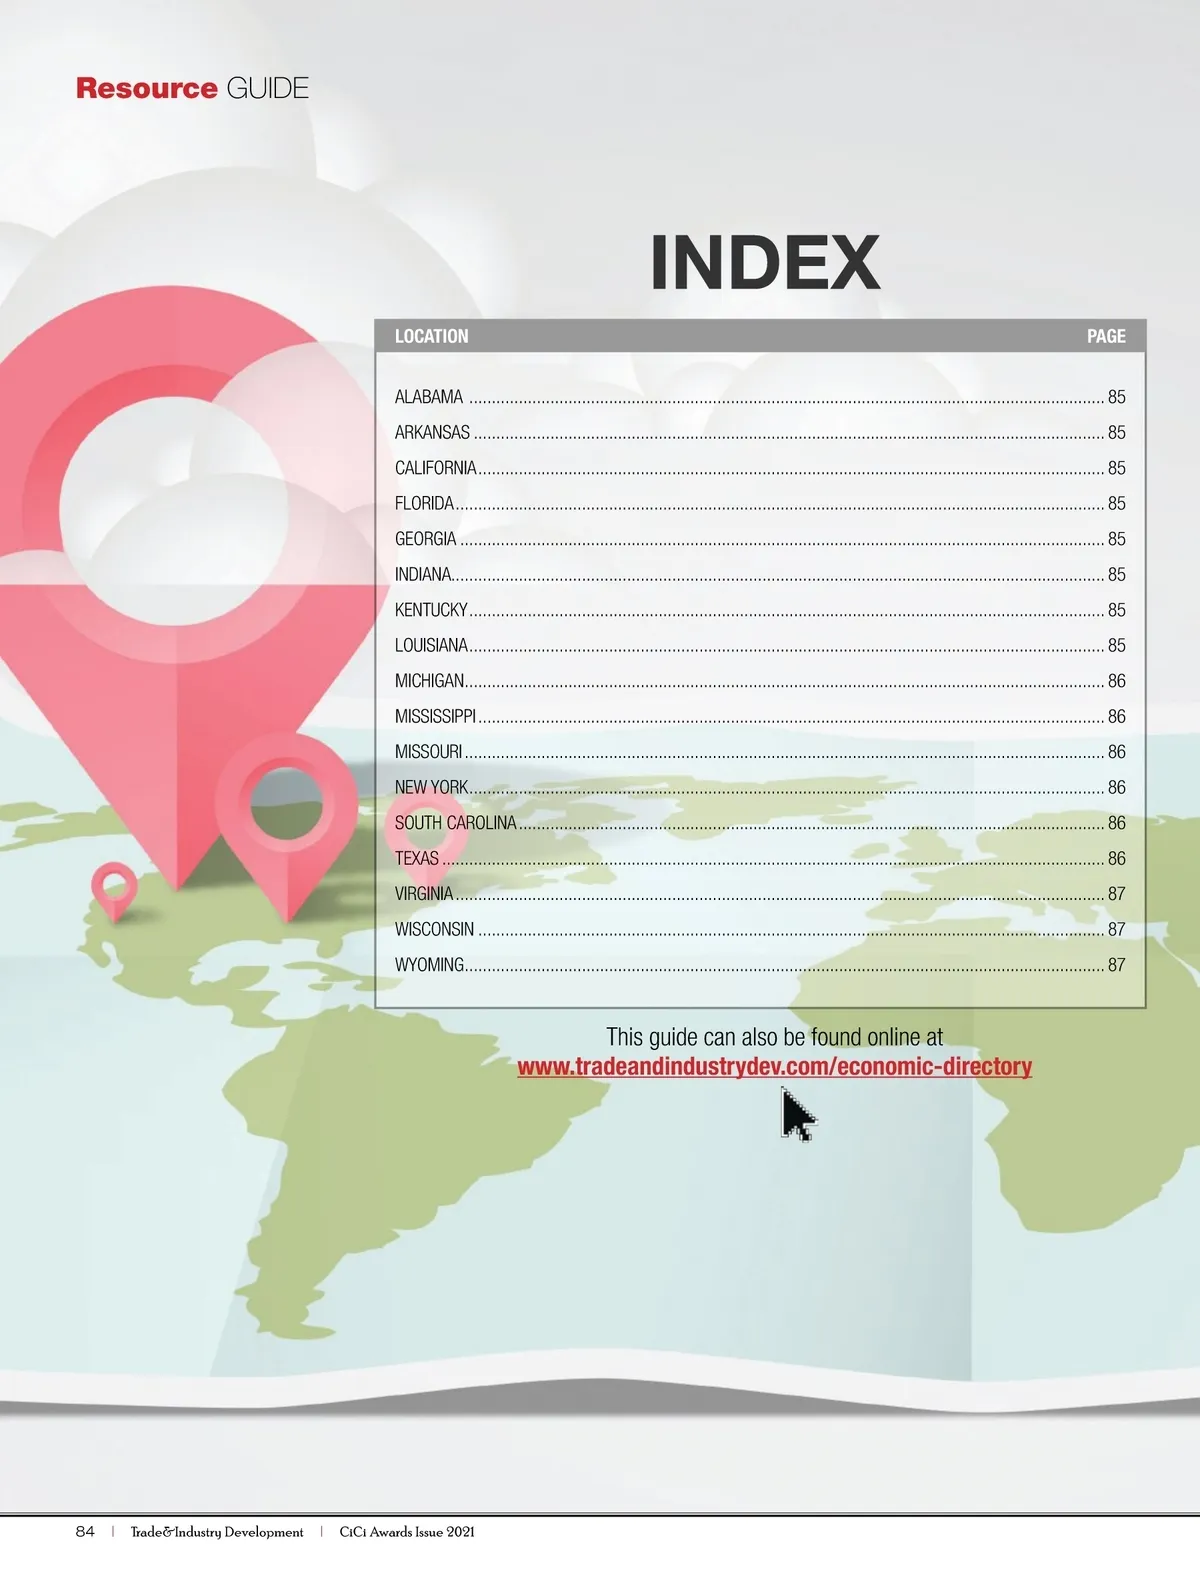Open the tradeandindustrydev.com economic-directory link

(774, 1066)
